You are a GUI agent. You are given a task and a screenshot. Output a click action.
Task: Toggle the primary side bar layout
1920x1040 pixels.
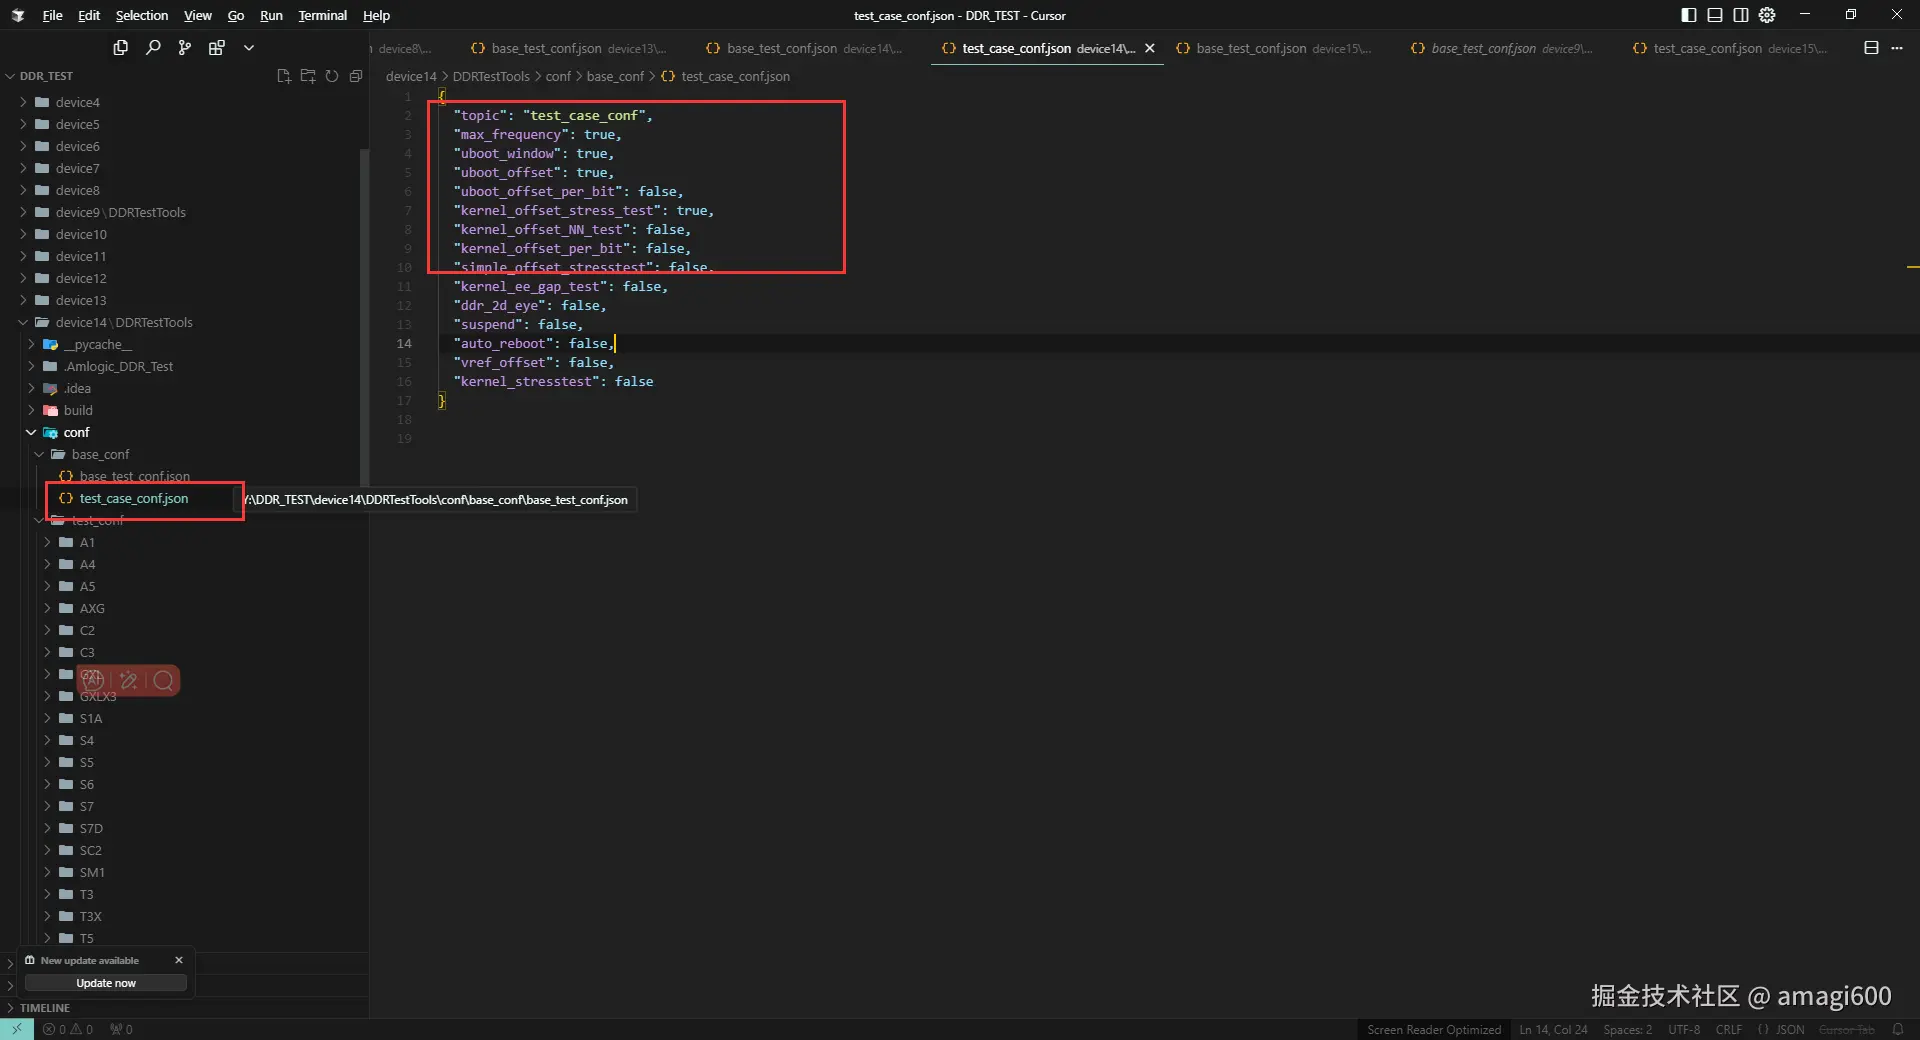coord(1689,15)
